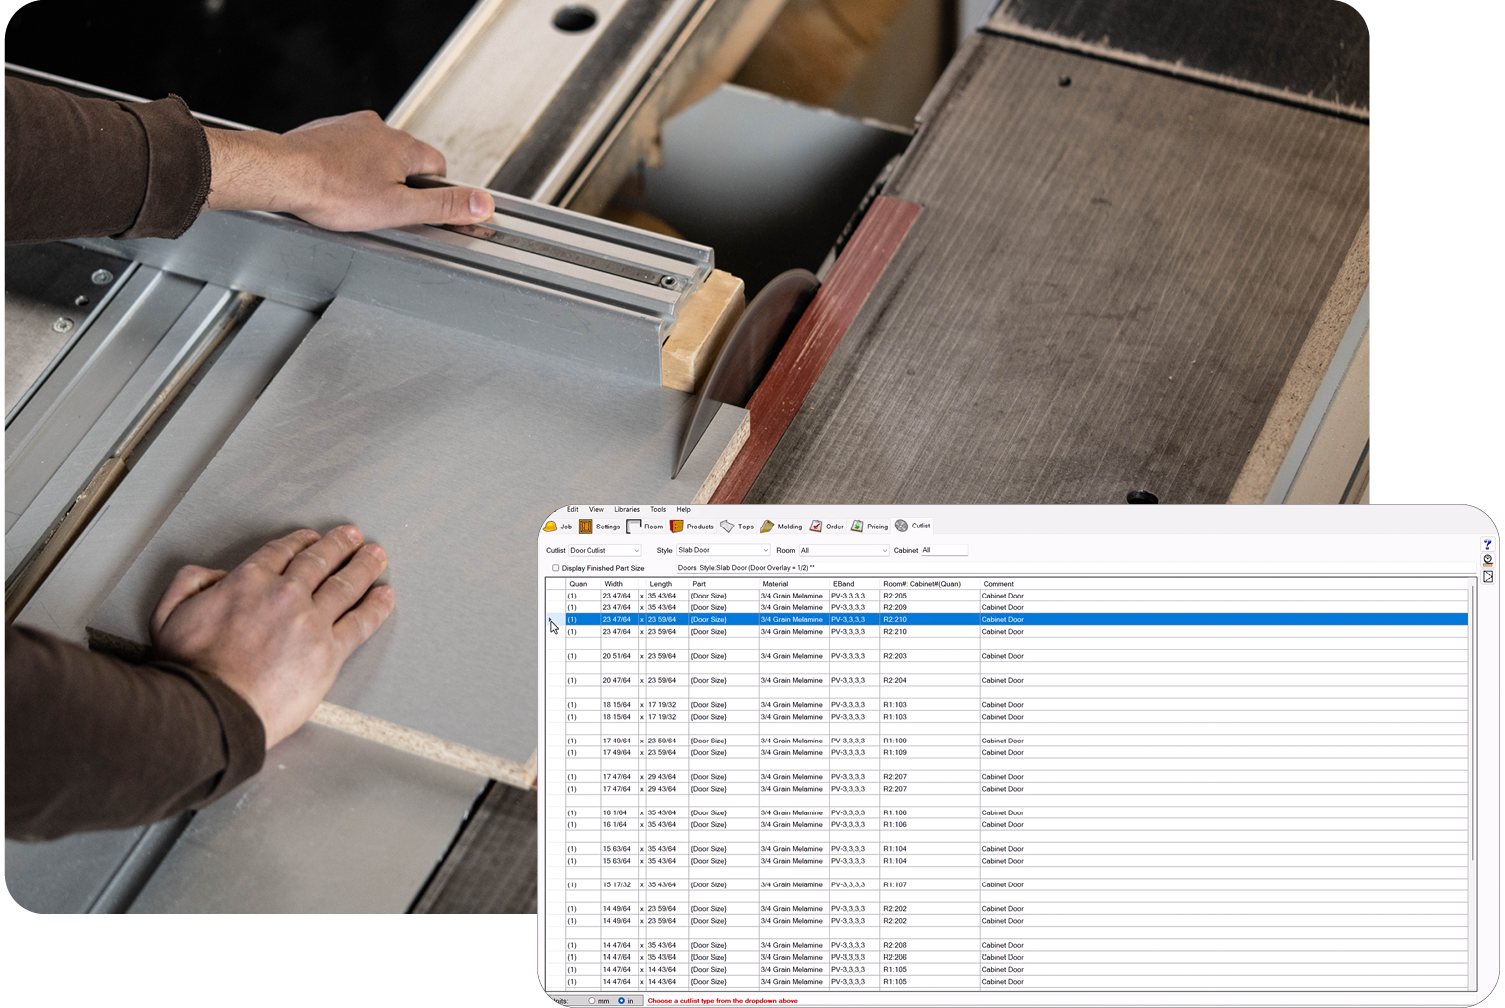This screenshot has height=1008, width=1505.
Task: Open the Settings toolbar icon
Action: (599, 526)
